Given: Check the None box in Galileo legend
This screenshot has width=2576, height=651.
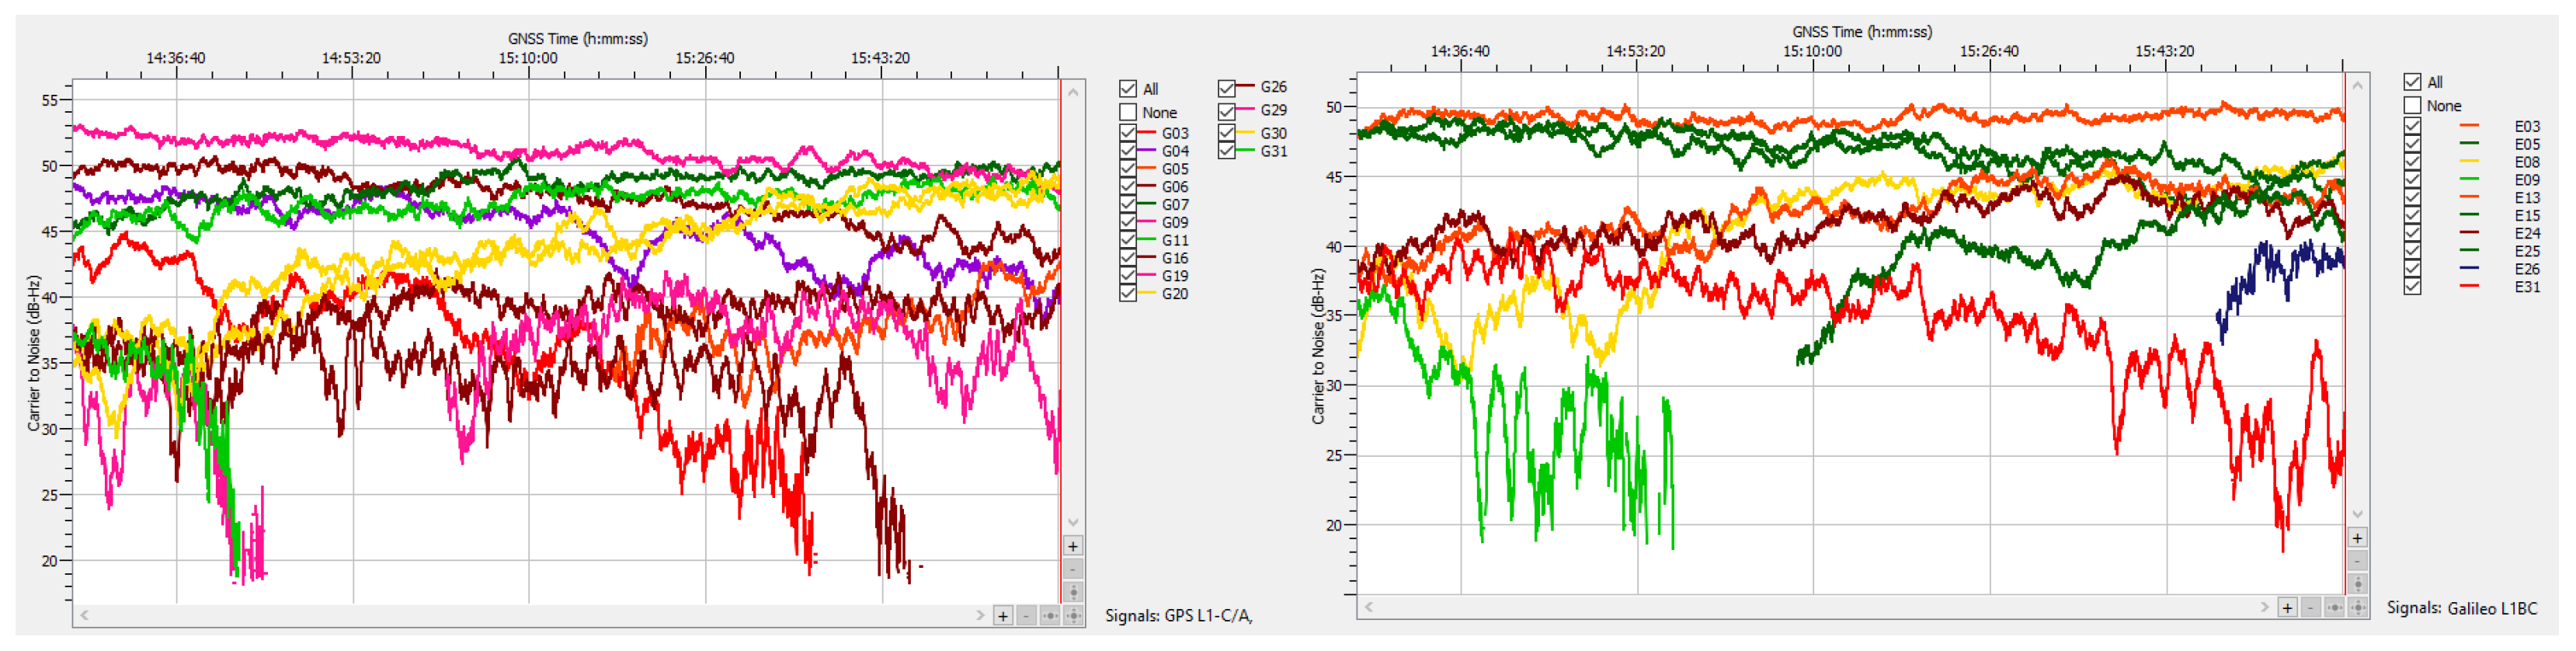Looking at the screenshot, I should click(2412, 105).
